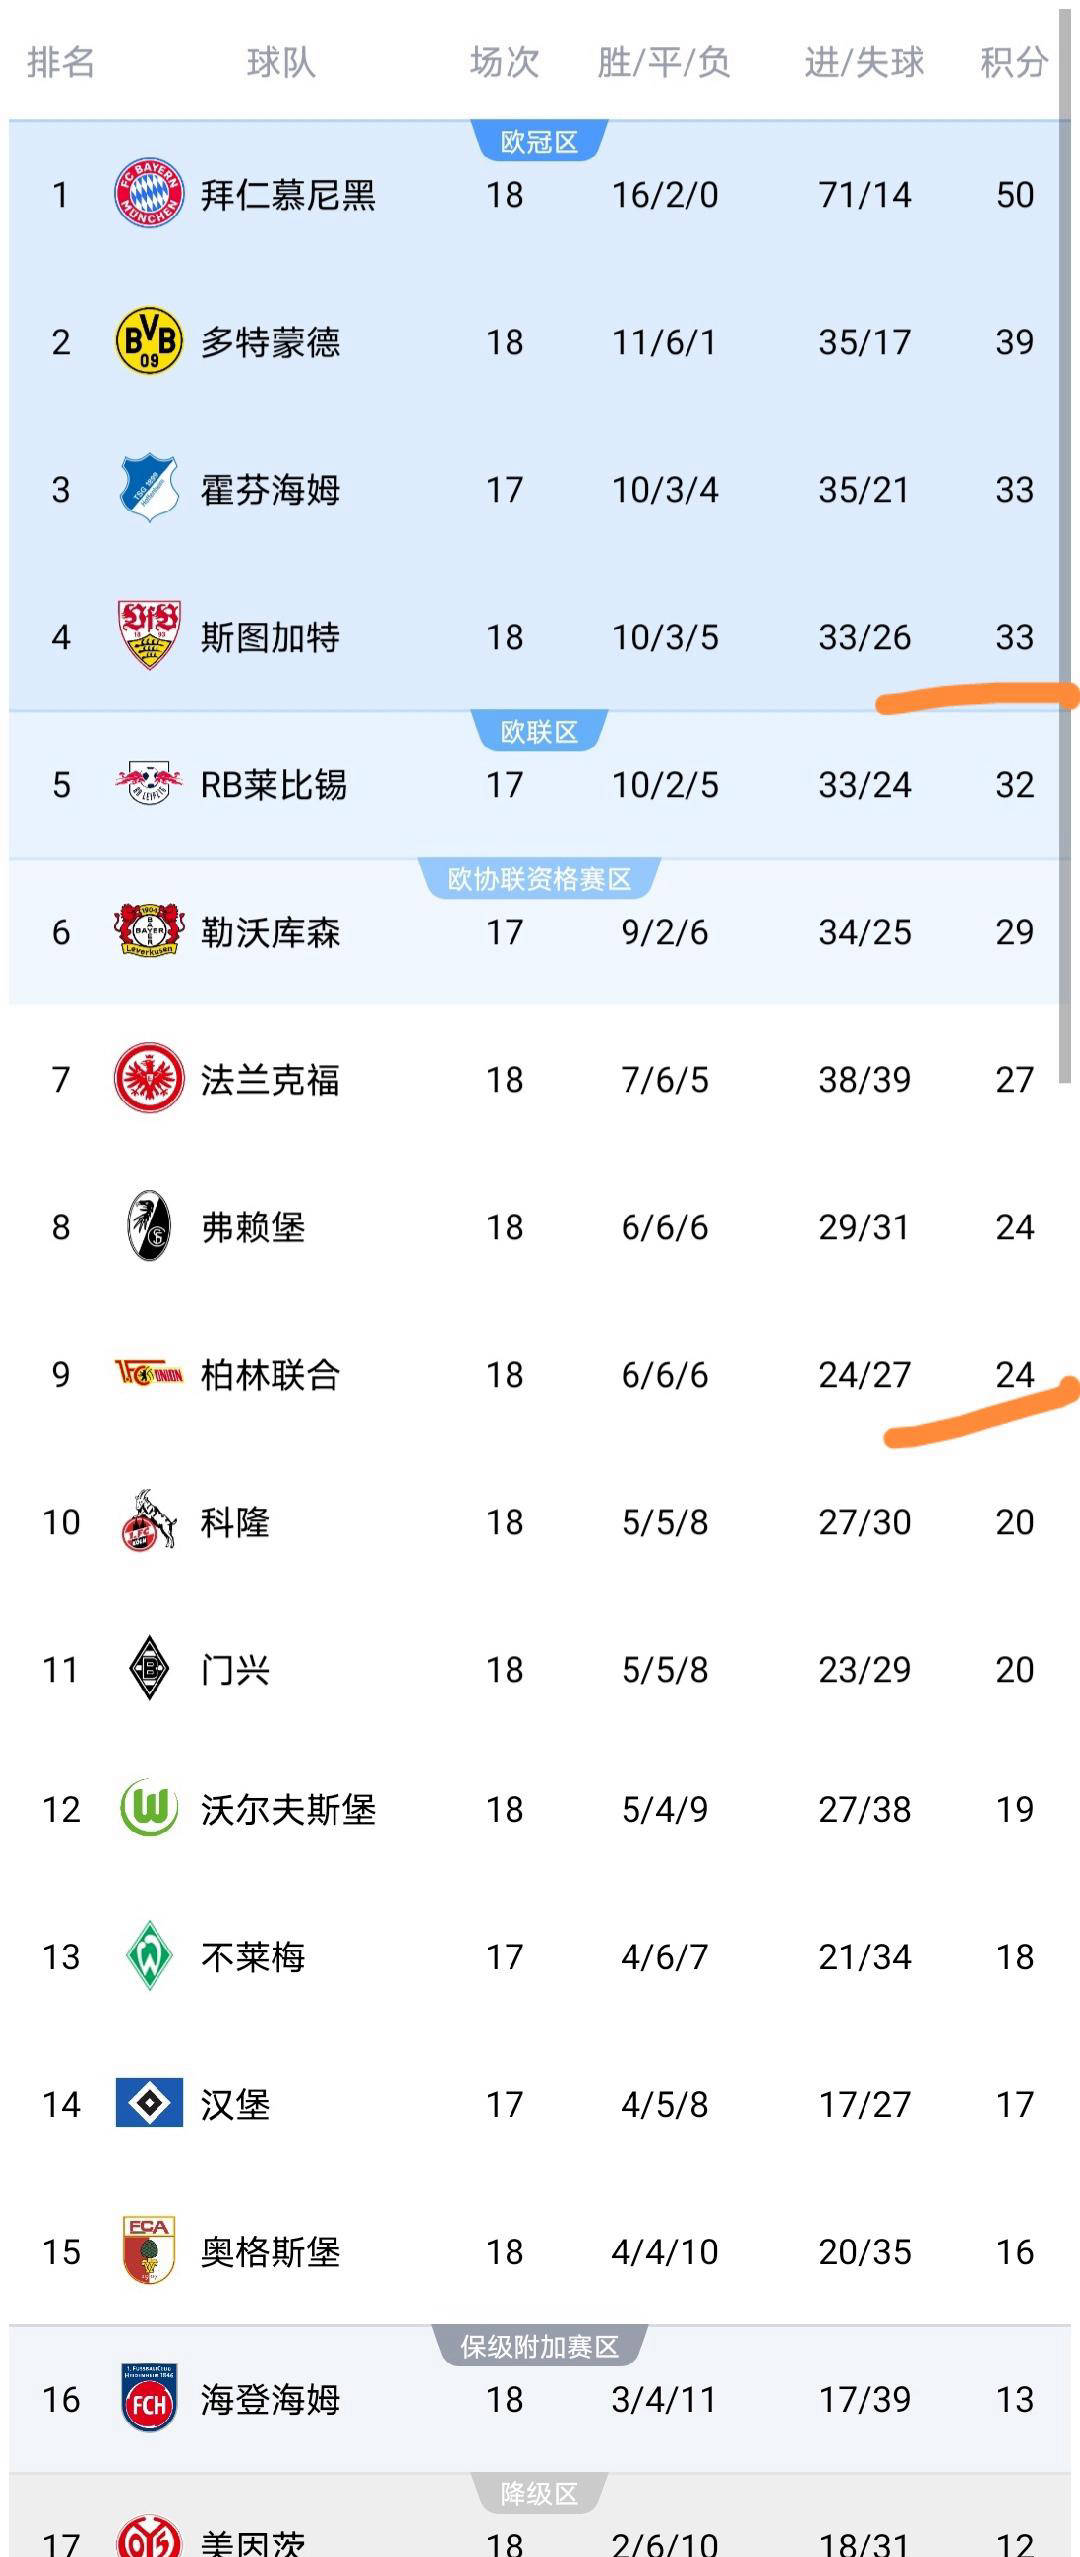
Task: Tap the Werder Bremen diamond badge
Action: [149, 1956]
